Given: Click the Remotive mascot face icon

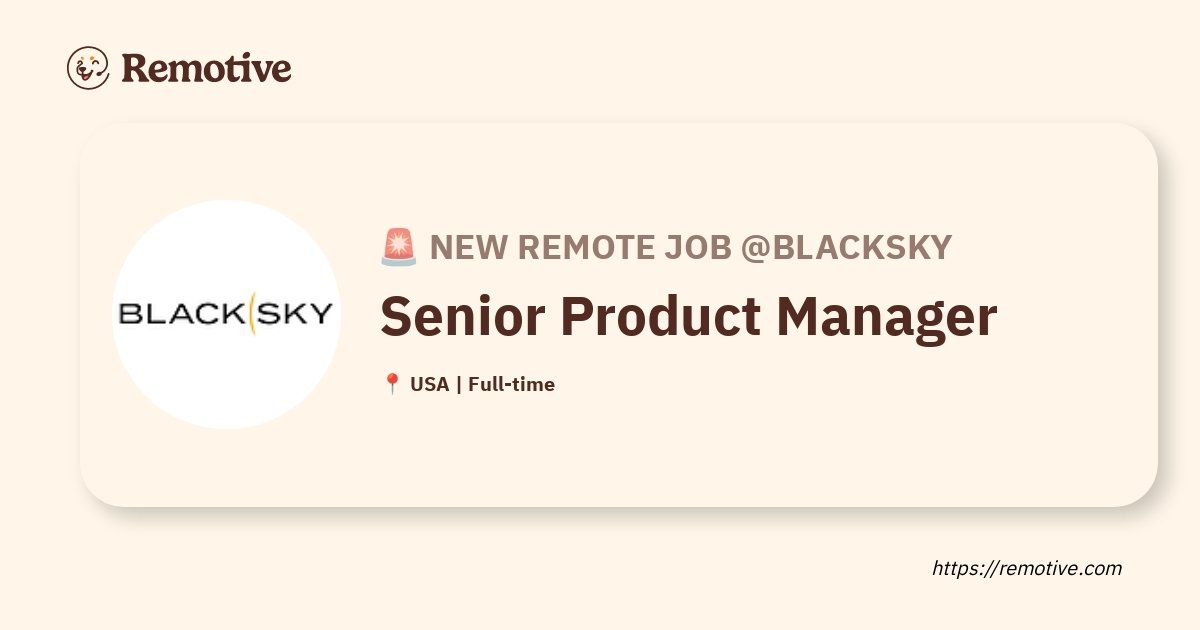Looking at the screenshot, I should pos(88,68).
